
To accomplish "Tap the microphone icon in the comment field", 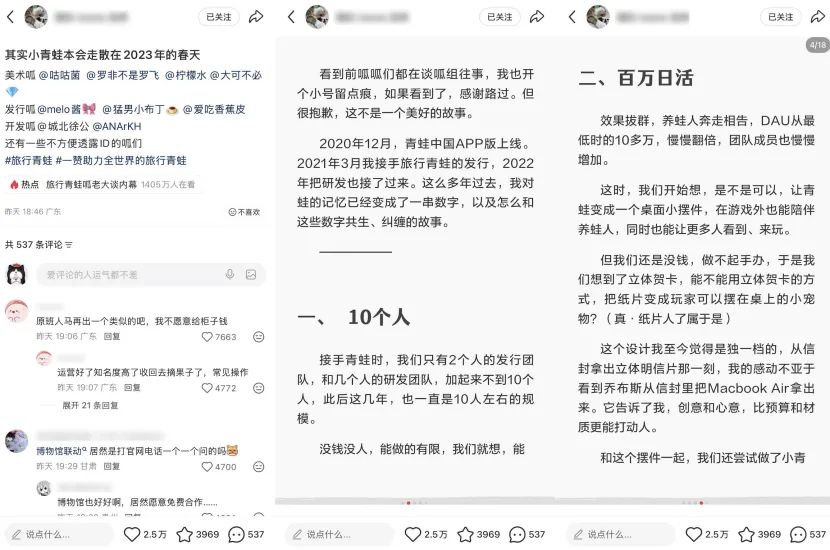I will 230,274.
